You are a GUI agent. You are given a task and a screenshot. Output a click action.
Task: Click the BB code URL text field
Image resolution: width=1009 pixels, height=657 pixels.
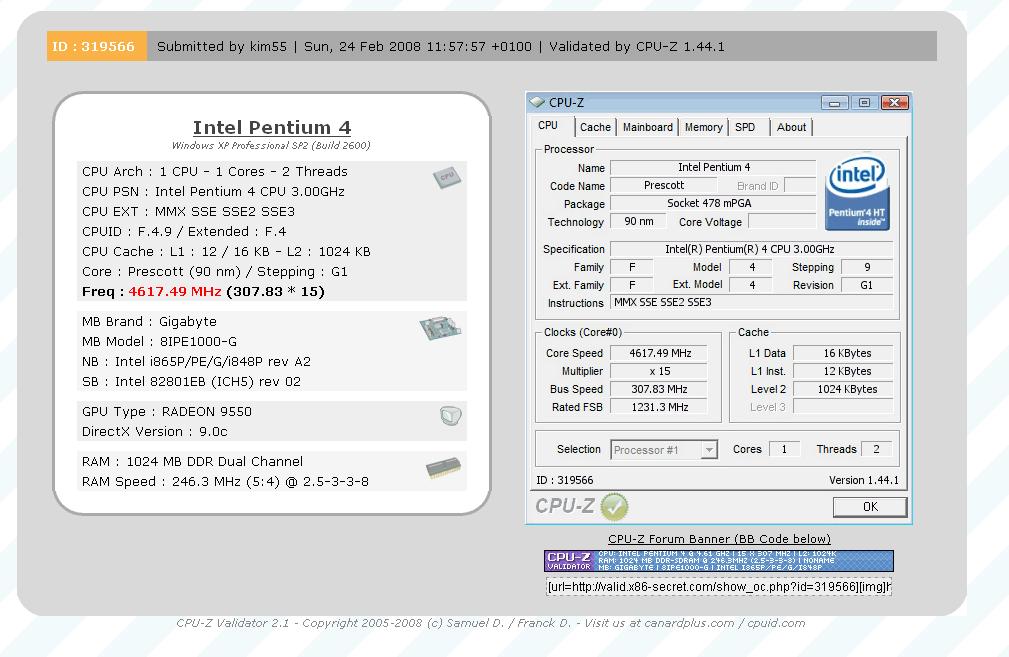coord(718,587)
